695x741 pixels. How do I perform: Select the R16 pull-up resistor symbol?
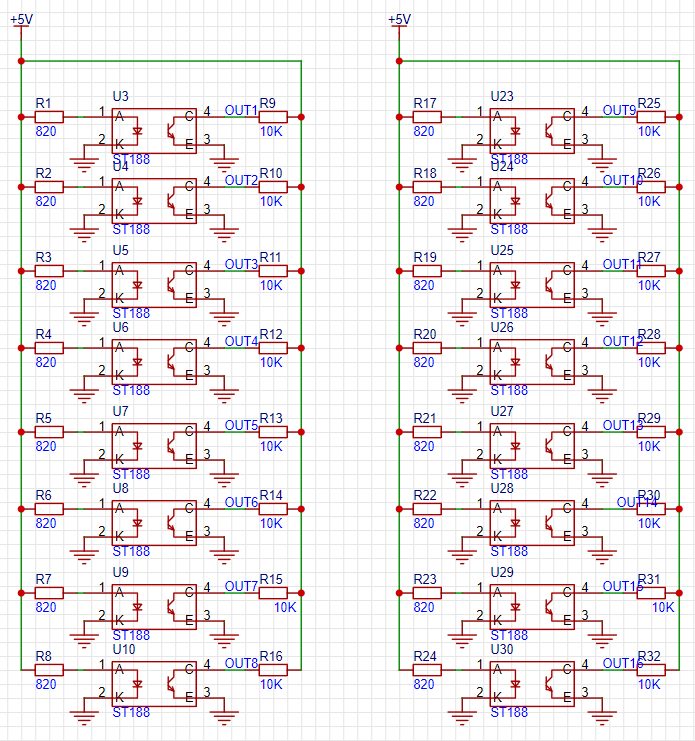(x=273, y=670)
